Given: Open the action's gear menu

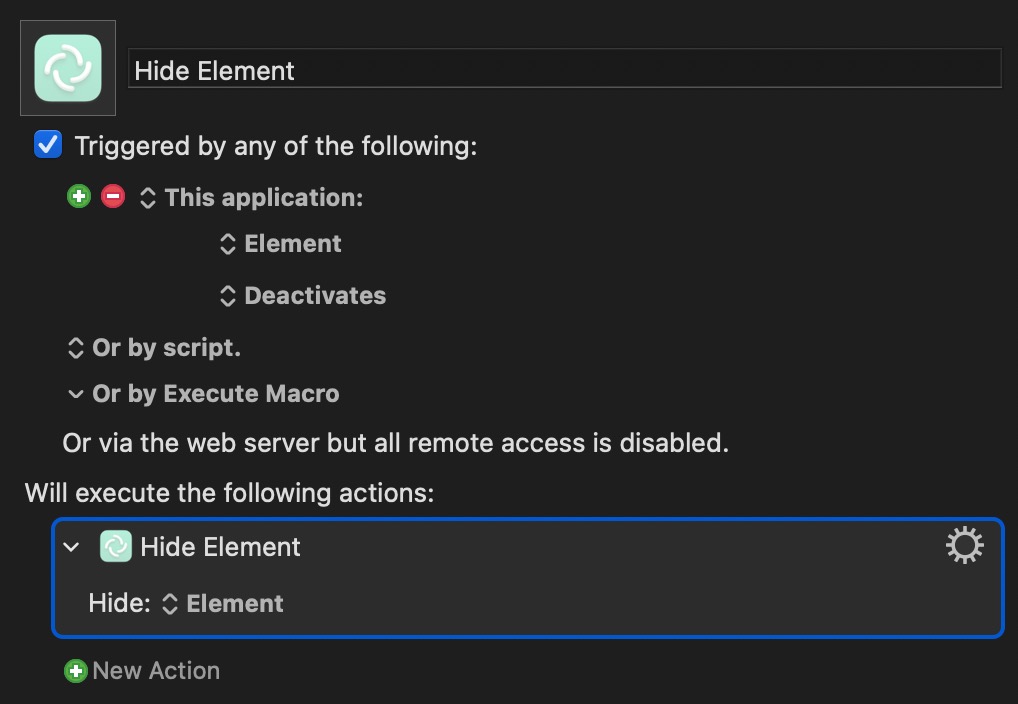Looking at the screenshot, I should (964, 546).
